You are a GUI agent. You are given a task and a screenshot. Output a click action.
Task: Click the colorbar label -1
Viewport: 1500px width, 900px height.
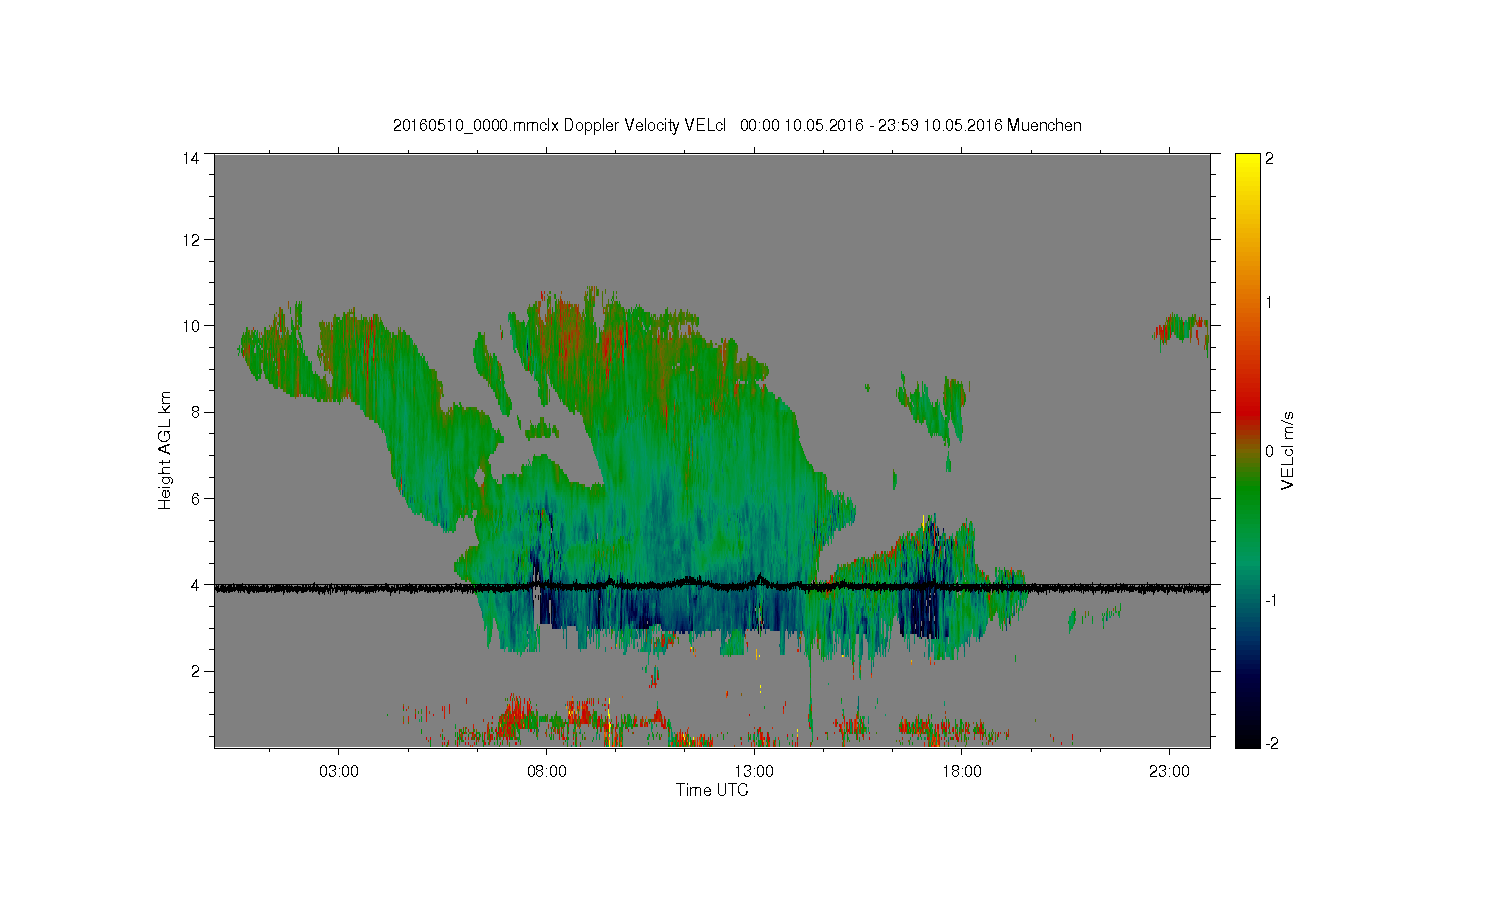(1269, 600)
